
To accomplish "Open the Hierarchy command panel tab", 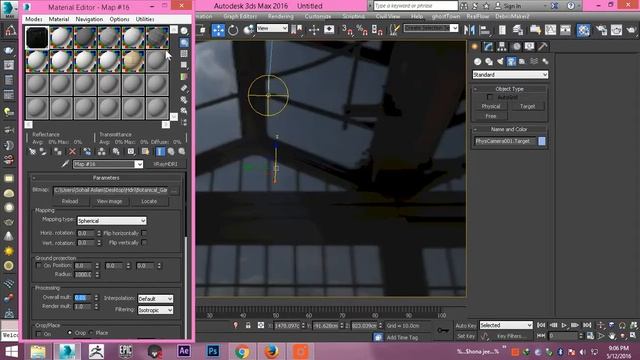I will tap(502, 47).
